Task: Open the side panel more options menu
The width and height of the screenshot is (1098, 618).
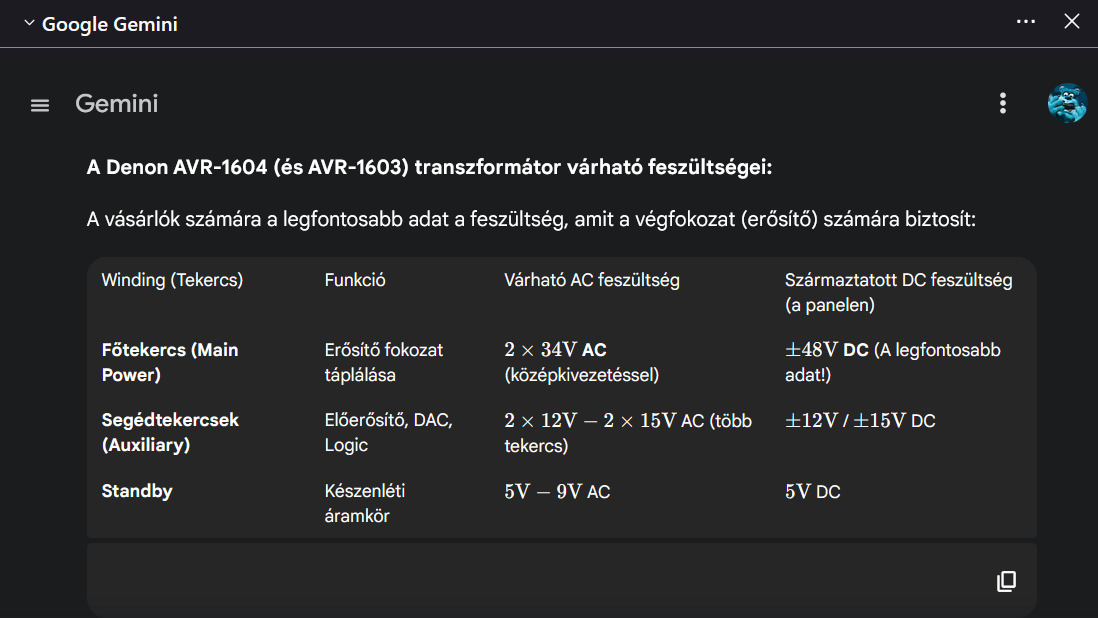Action: pyautogui.click(x=1026, y=21)
